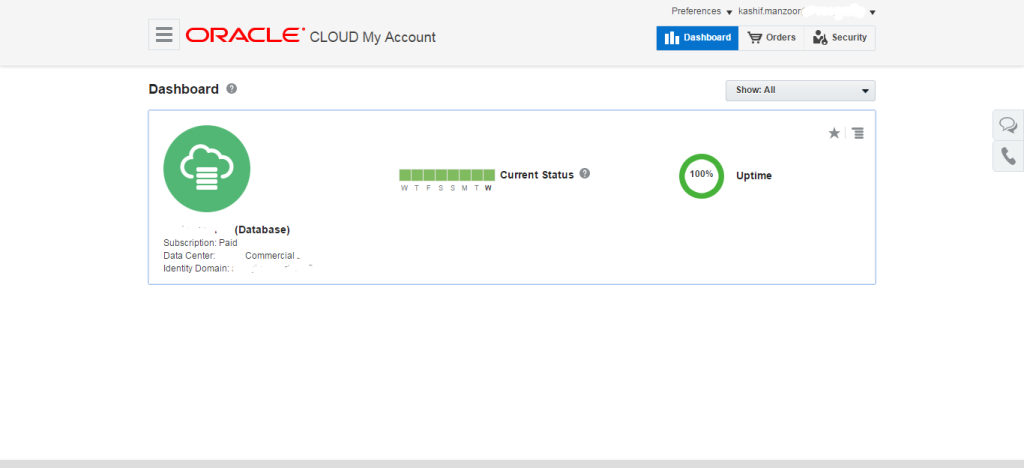Click the Current Status help icon
This screenshot has width=1024, height=468.
[584, 174]
